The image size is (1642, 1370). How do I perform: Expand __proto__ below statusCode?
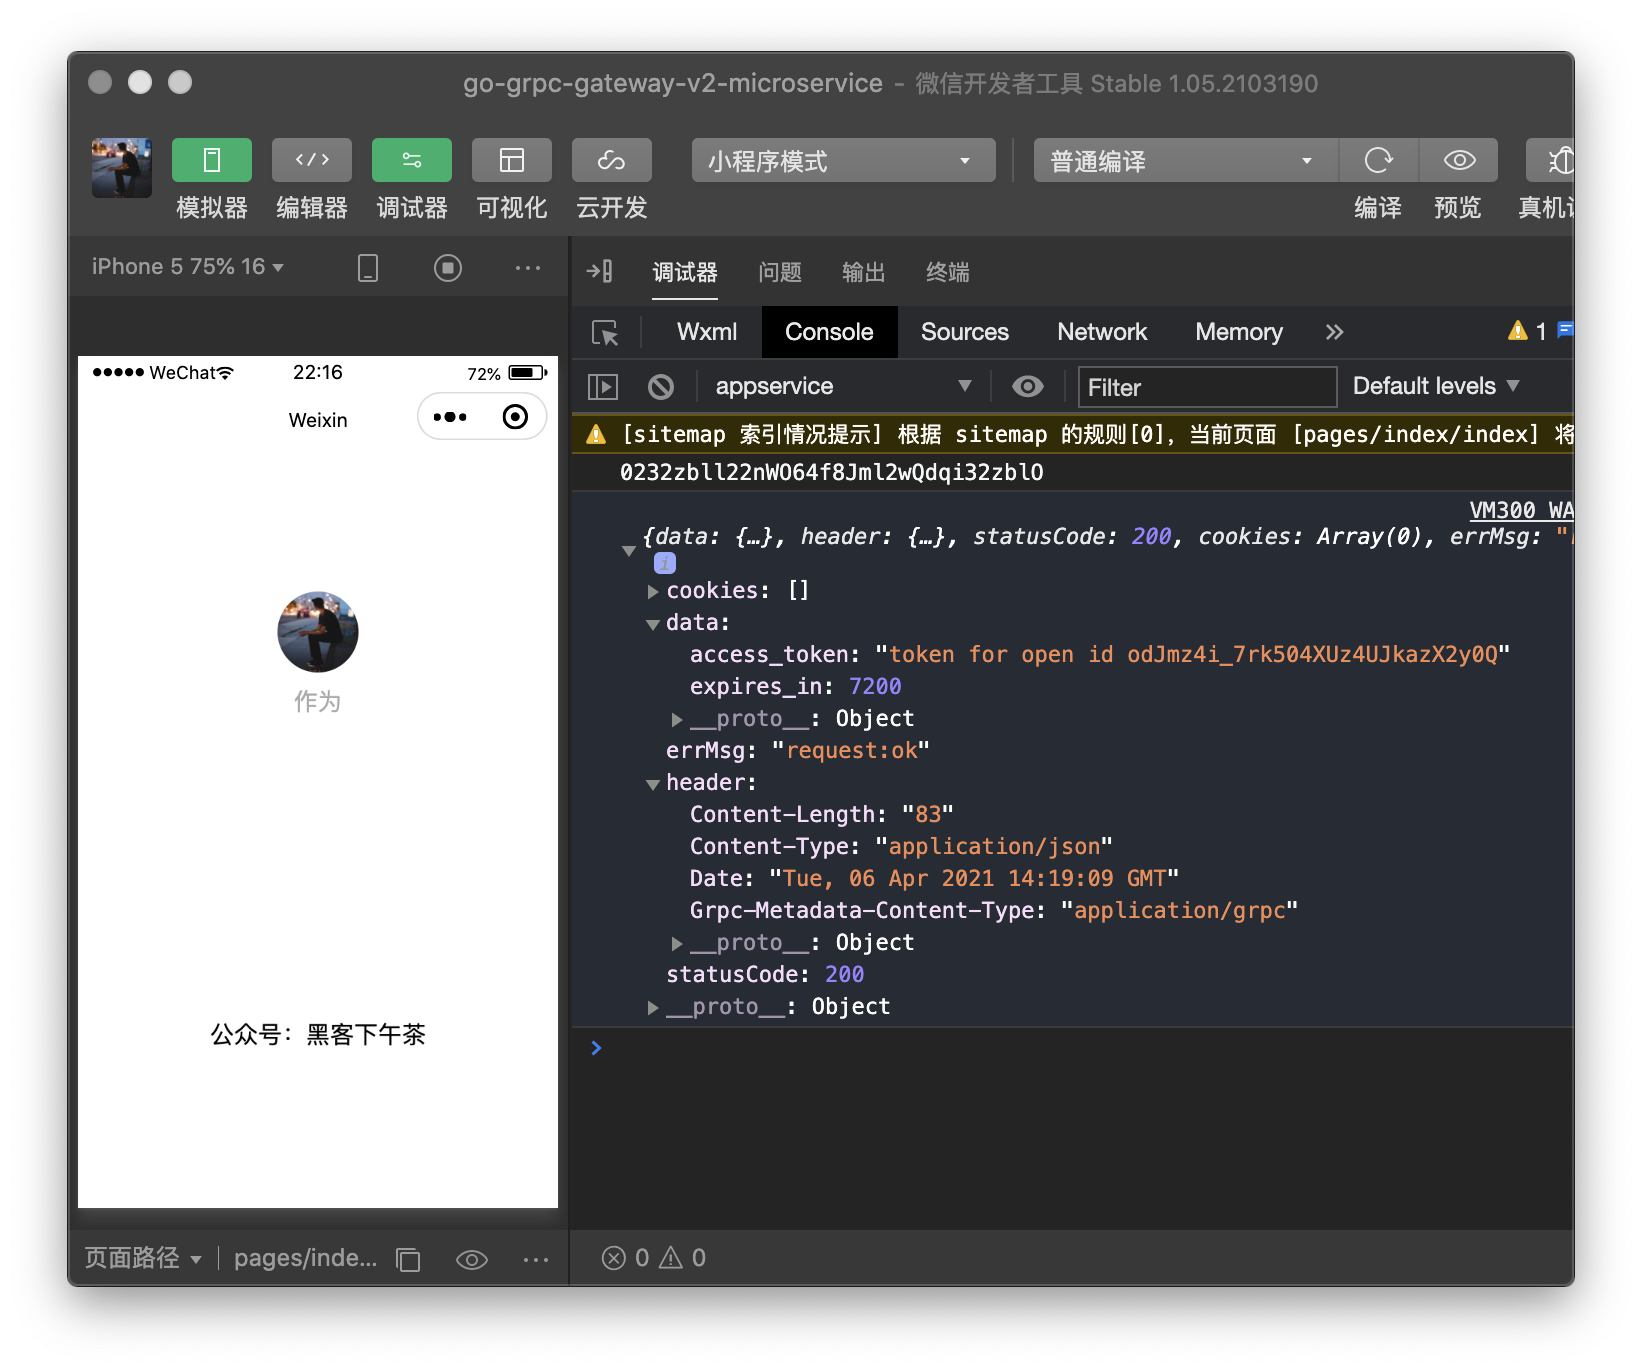(x=653, y=1008)
